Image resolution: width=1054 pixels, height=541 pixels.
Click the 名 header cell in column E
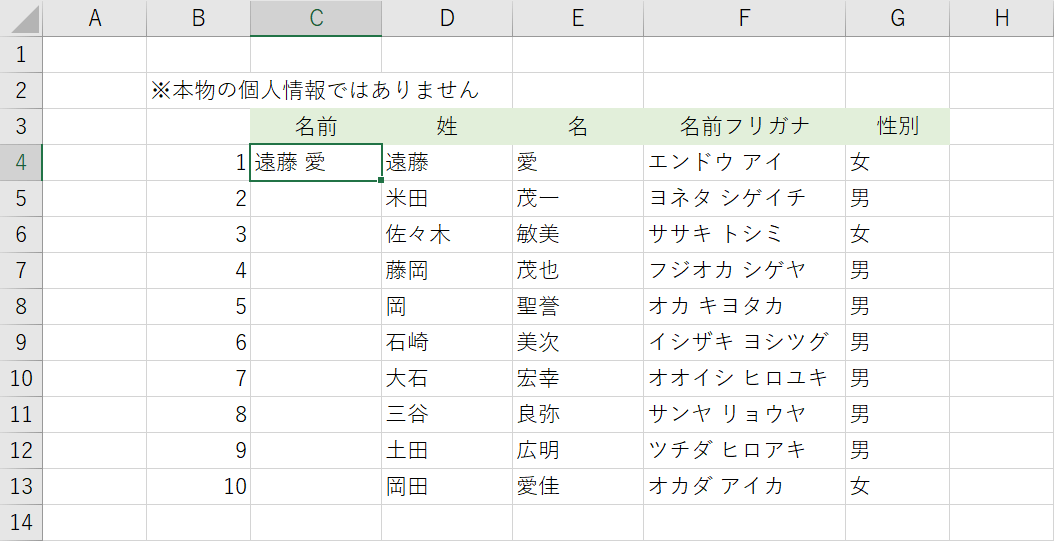pos(578,126)
